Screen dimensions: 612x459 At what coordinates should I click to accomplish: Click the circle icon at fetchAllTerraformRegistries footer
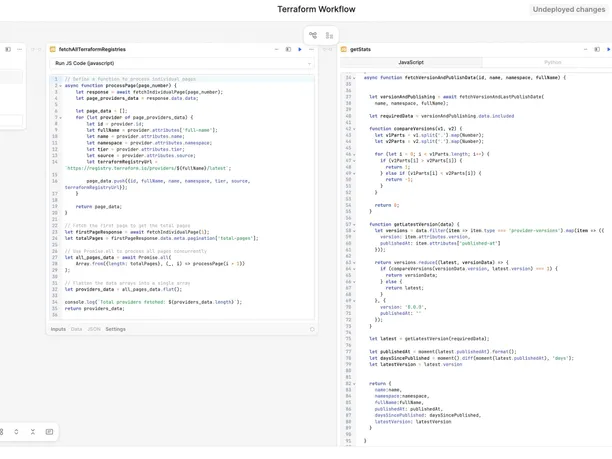[x=312, y=329]
